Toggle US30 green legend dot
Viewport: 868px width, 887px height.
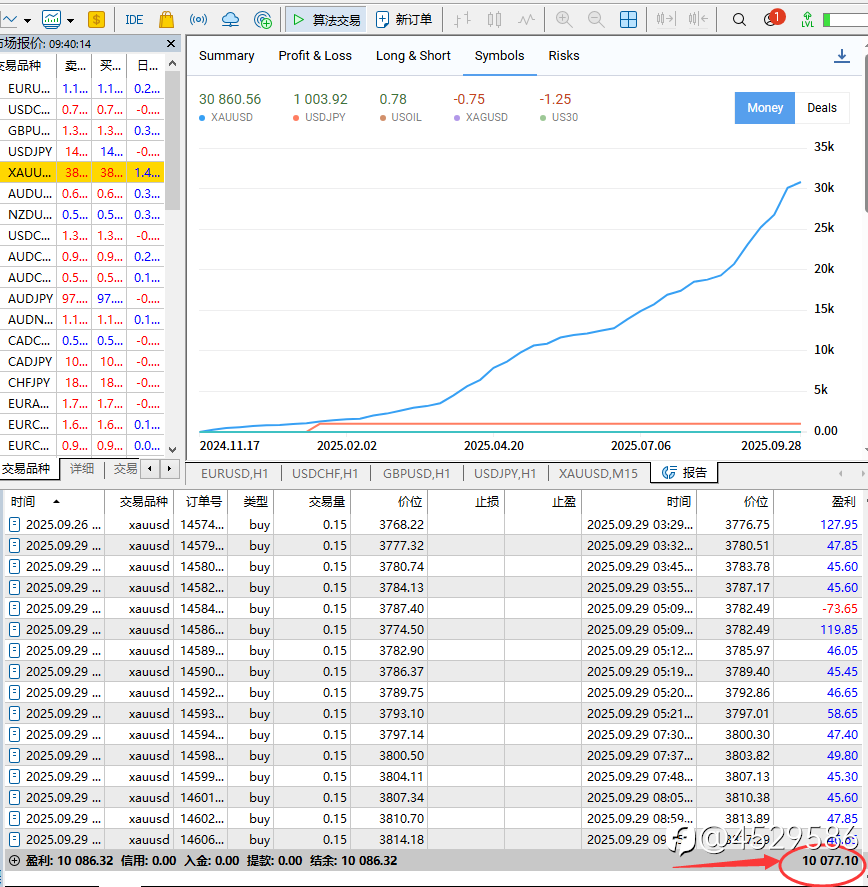(x=543, y=118)
